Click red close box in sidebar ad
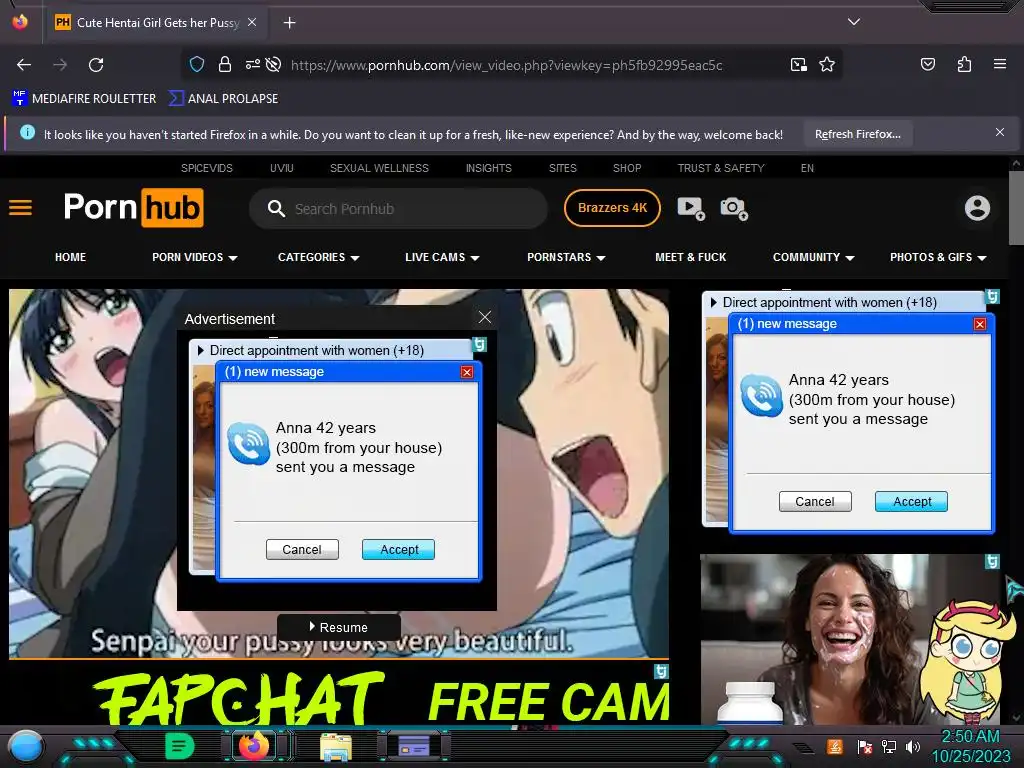 click(980, 324)
